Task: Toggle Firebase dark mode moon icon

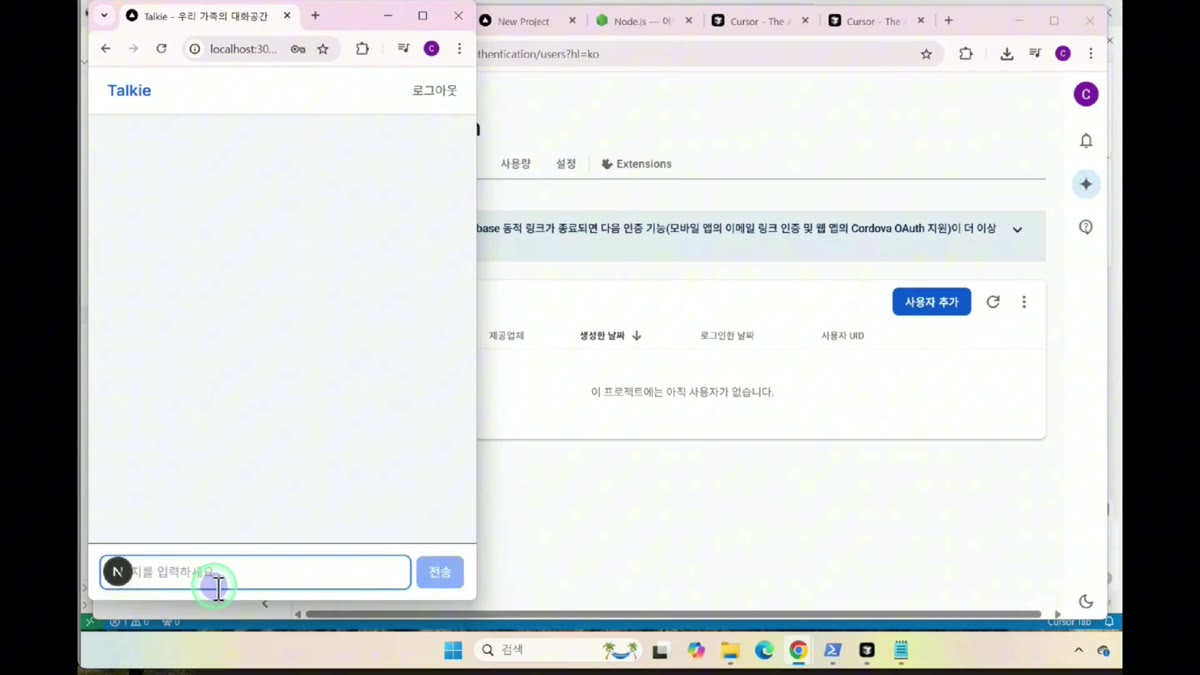Action: point(1086,601)
